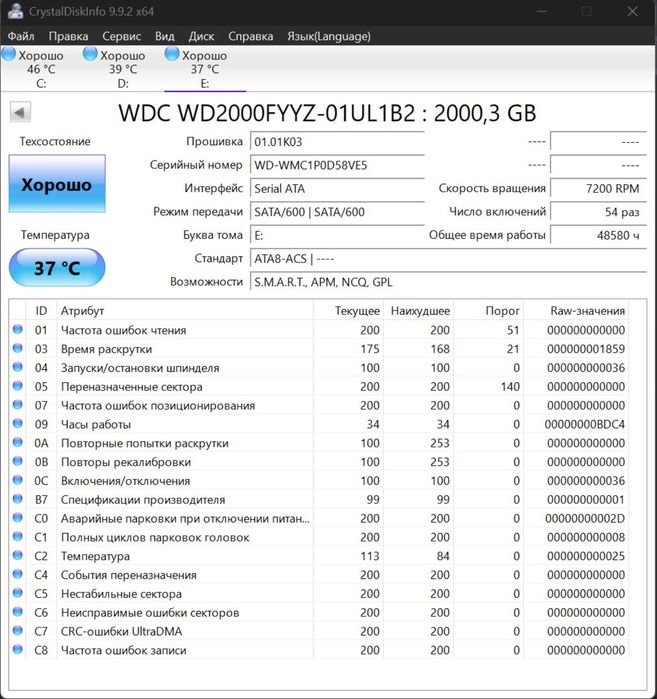Click status dot of row 05 Переназначенные сектора
657x699 pixels.
[17, 386]
